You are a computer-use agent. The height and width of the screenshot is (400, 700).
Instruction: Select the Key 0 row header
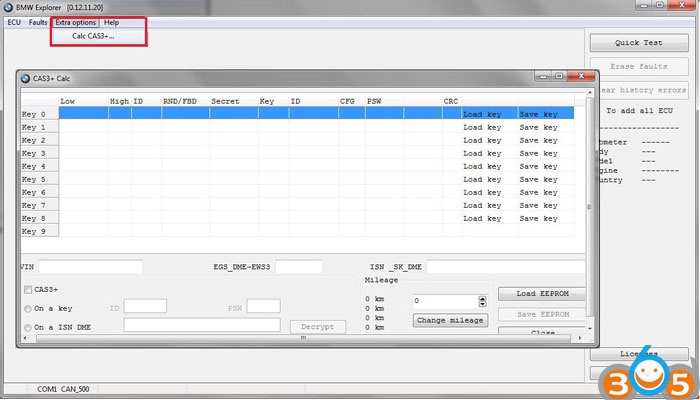tap(40, 114)
